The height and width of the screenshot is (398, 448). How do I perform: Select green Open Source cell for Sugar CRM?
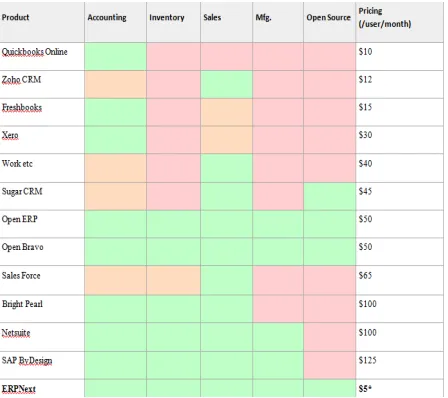[329, 196]
